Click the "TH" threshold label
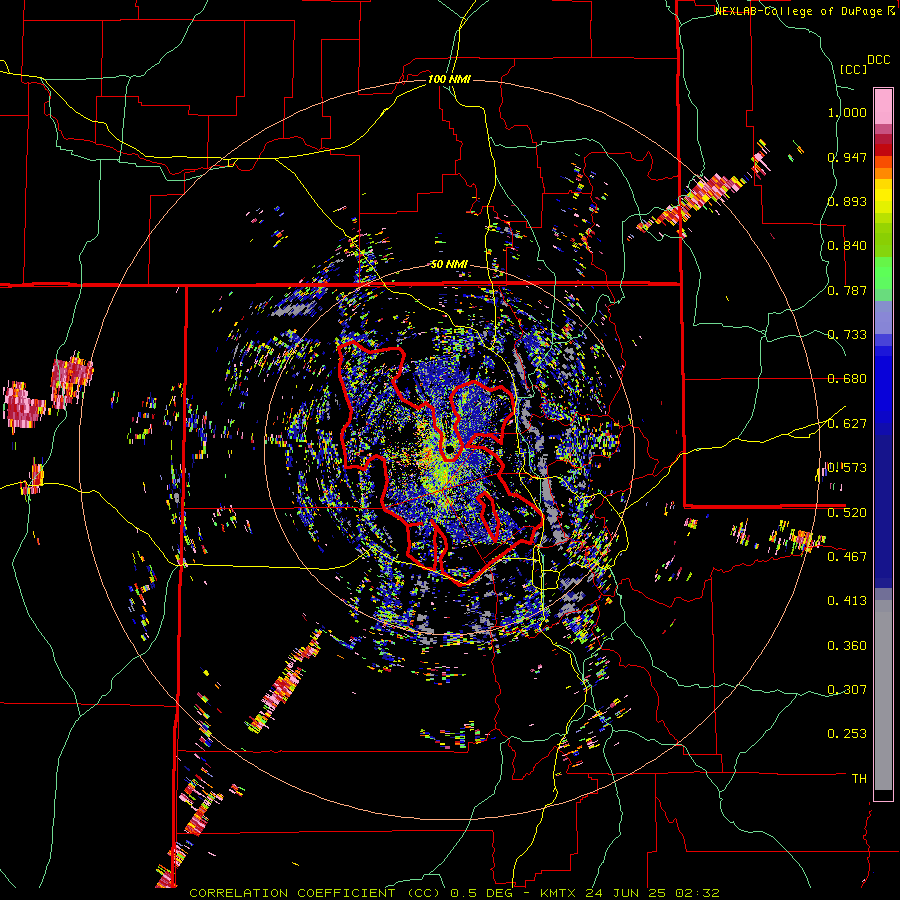This screenshot has height=900, width=900. click(x=859, y=779)
